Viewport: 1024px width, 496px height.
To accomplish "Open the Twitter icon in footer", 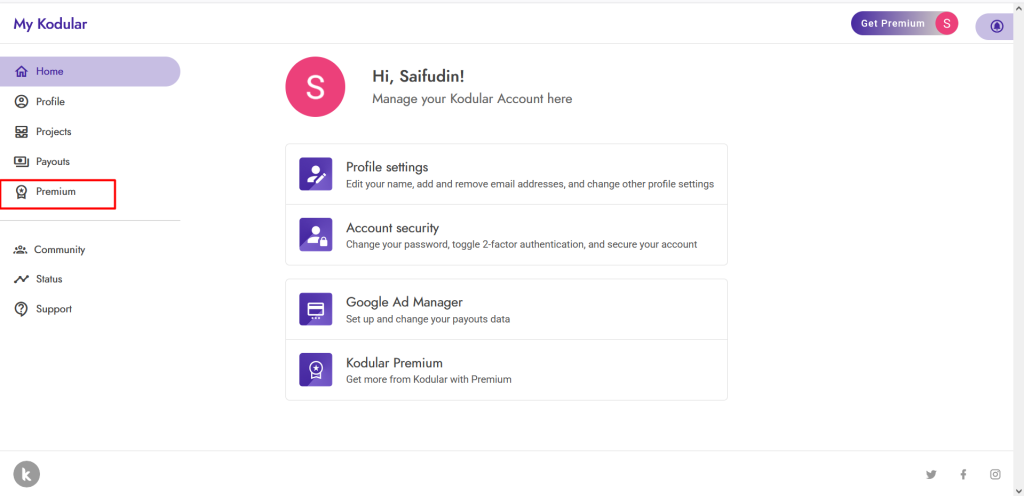I will pos(931,474).
